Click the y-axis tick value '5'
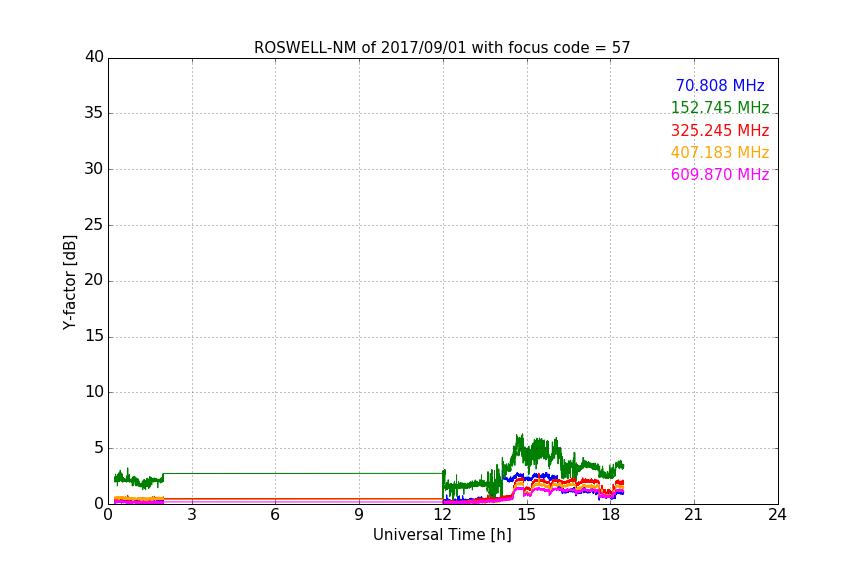Image resolution: width=864 pixels, height=576 pixels. coord(99,448)
